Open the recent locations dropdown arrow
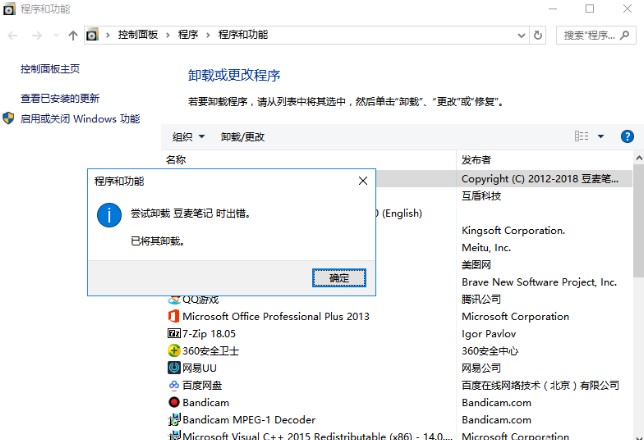The height and width of the screenshot is (440, 644). (56, 36)
